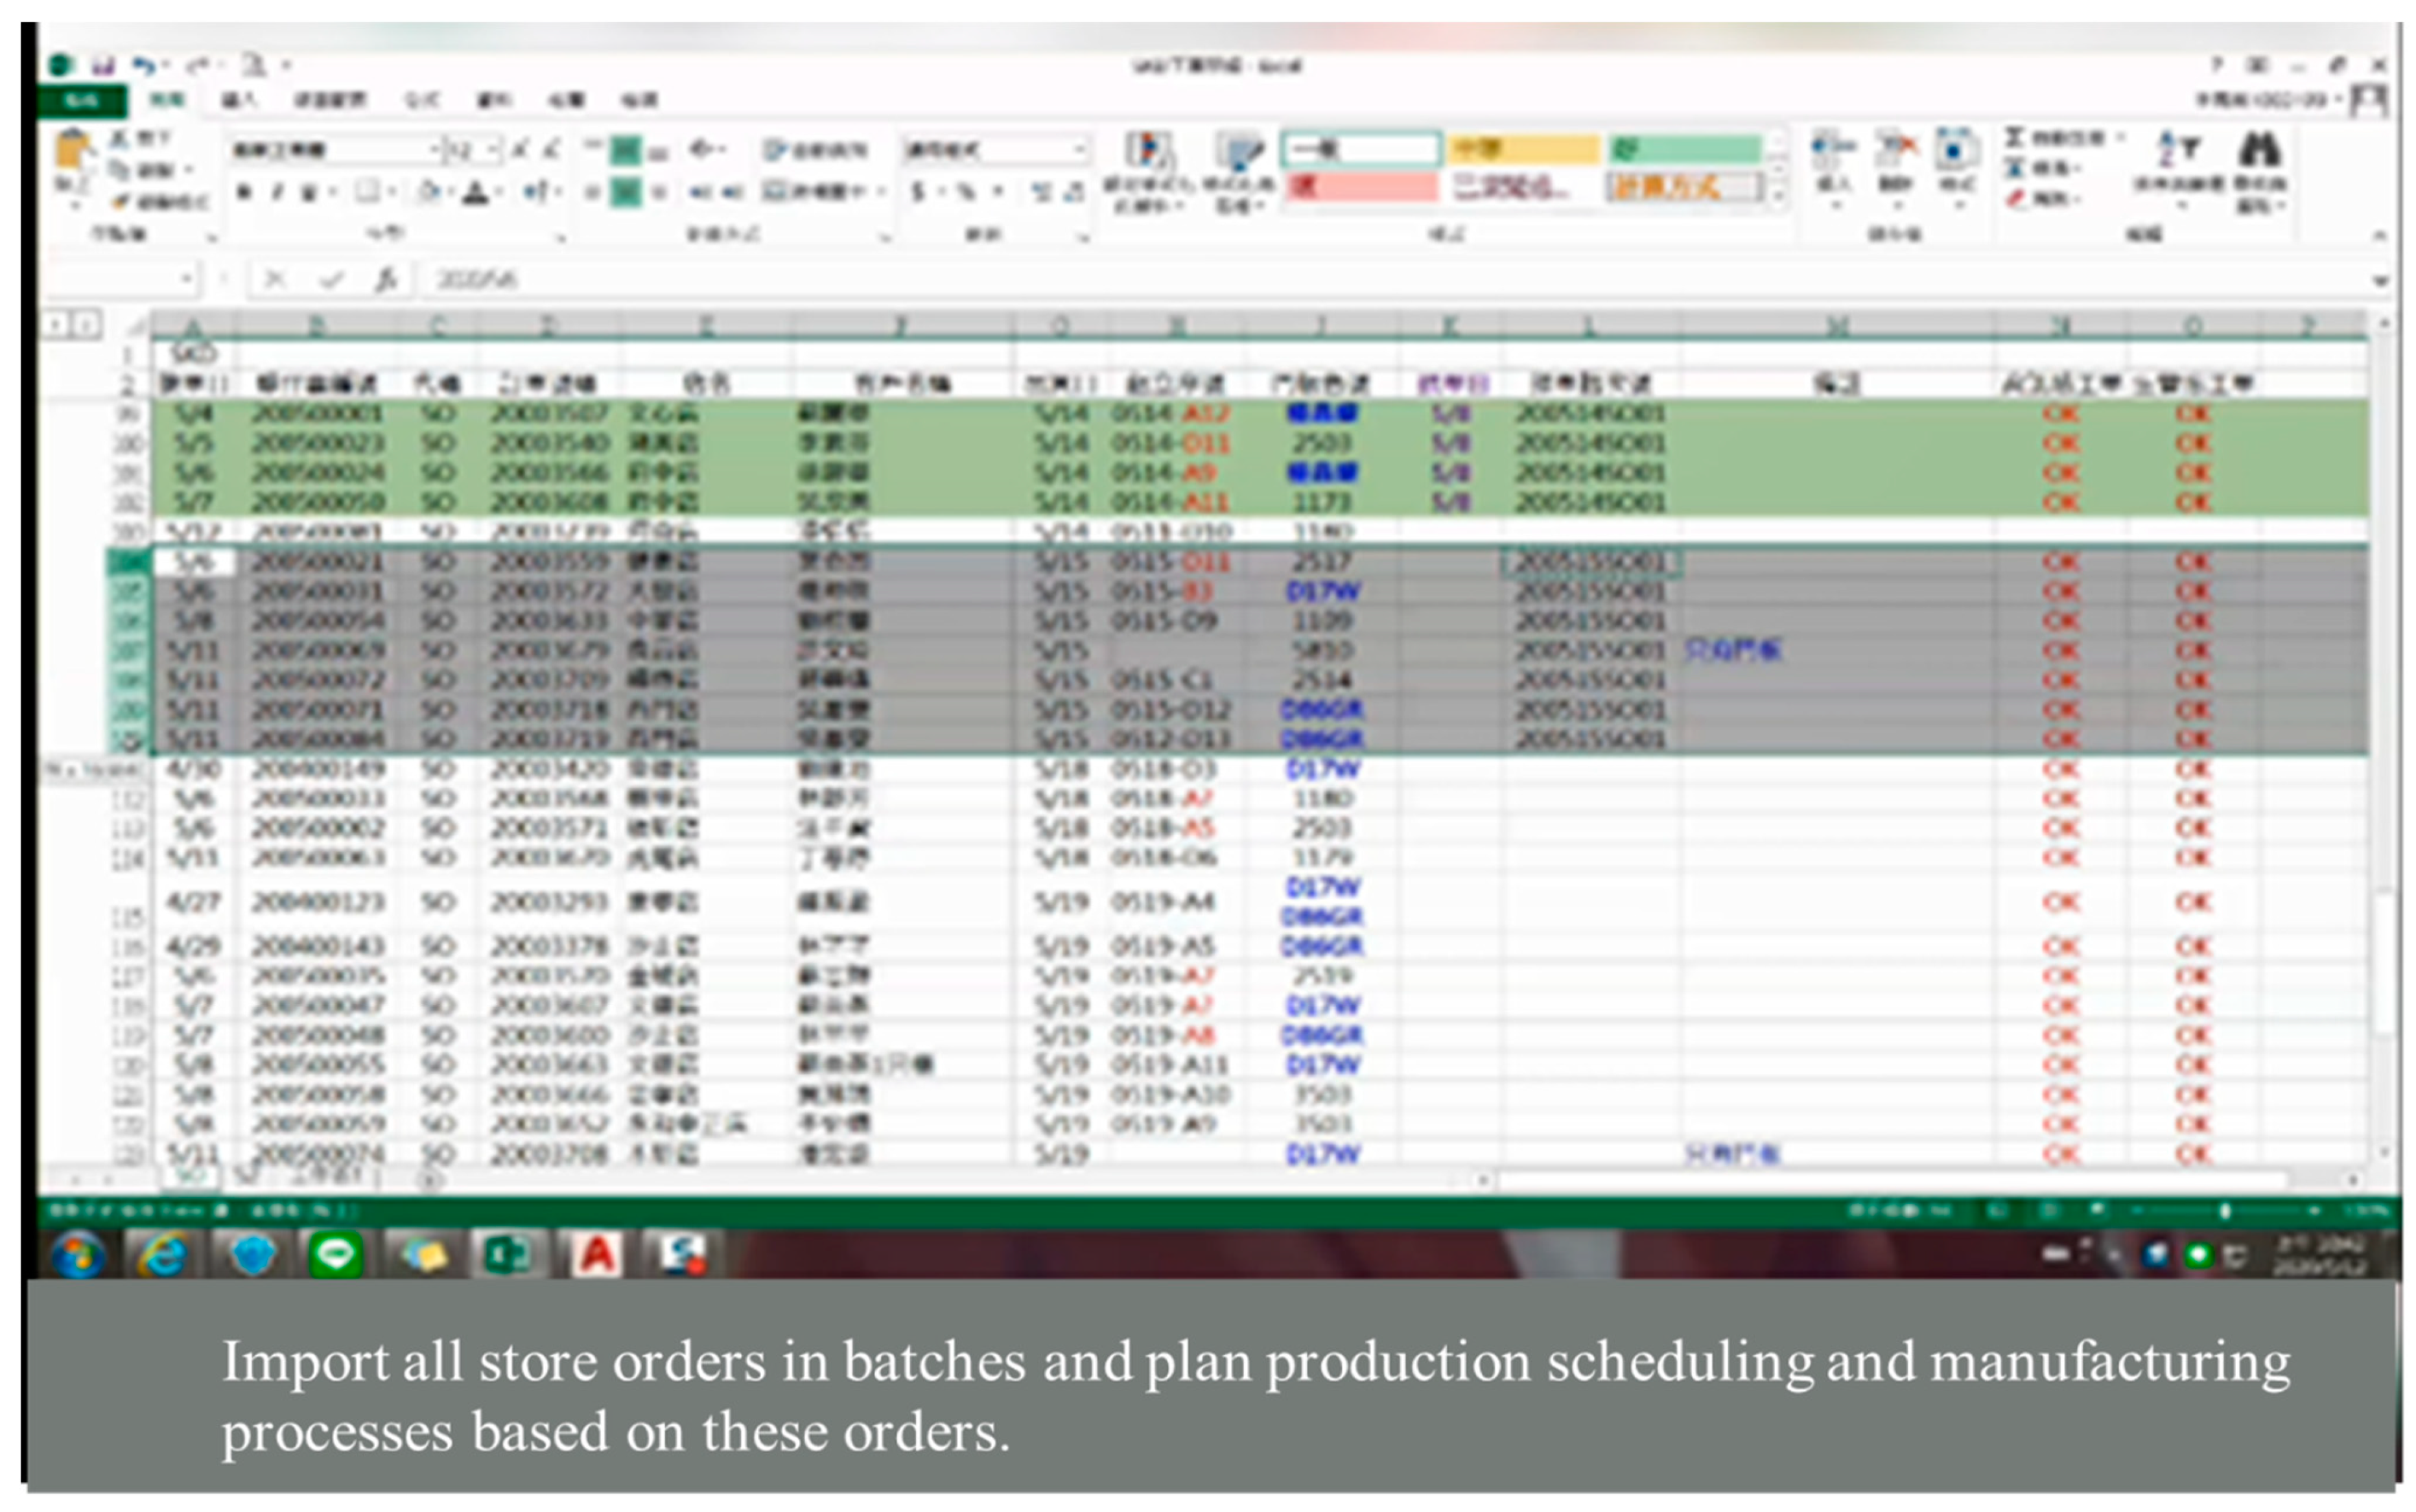This screenshot has width=2416, height=1512.
Task: Toggle Italic formatting button
Action: pos(277,192)
